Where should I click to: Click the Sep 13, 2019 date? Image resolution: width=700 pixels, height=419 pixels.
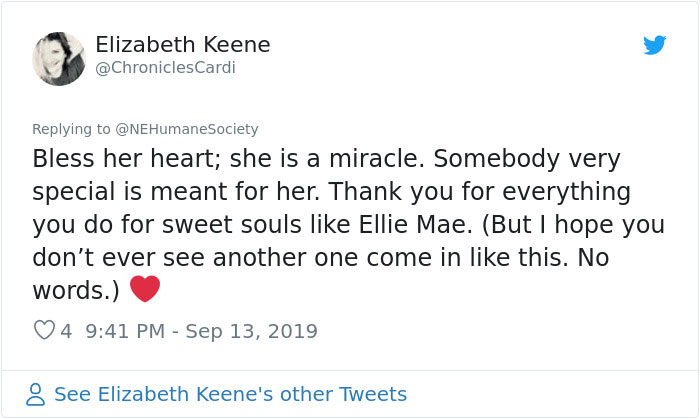click(256, 331)
